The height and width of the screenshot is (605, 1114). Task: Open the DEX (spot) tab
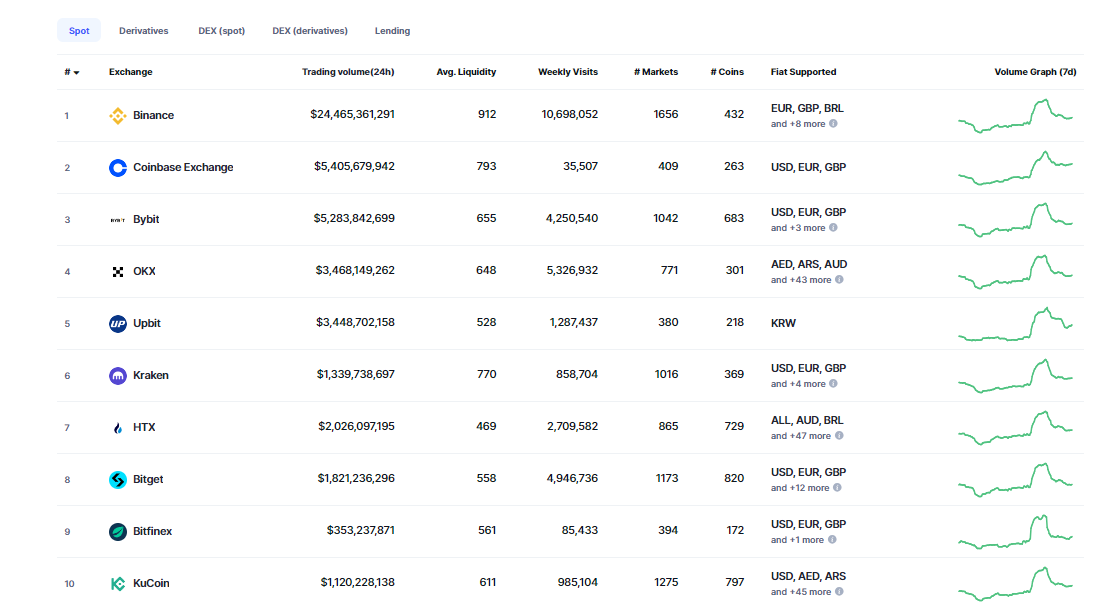[x=221, y=31]
